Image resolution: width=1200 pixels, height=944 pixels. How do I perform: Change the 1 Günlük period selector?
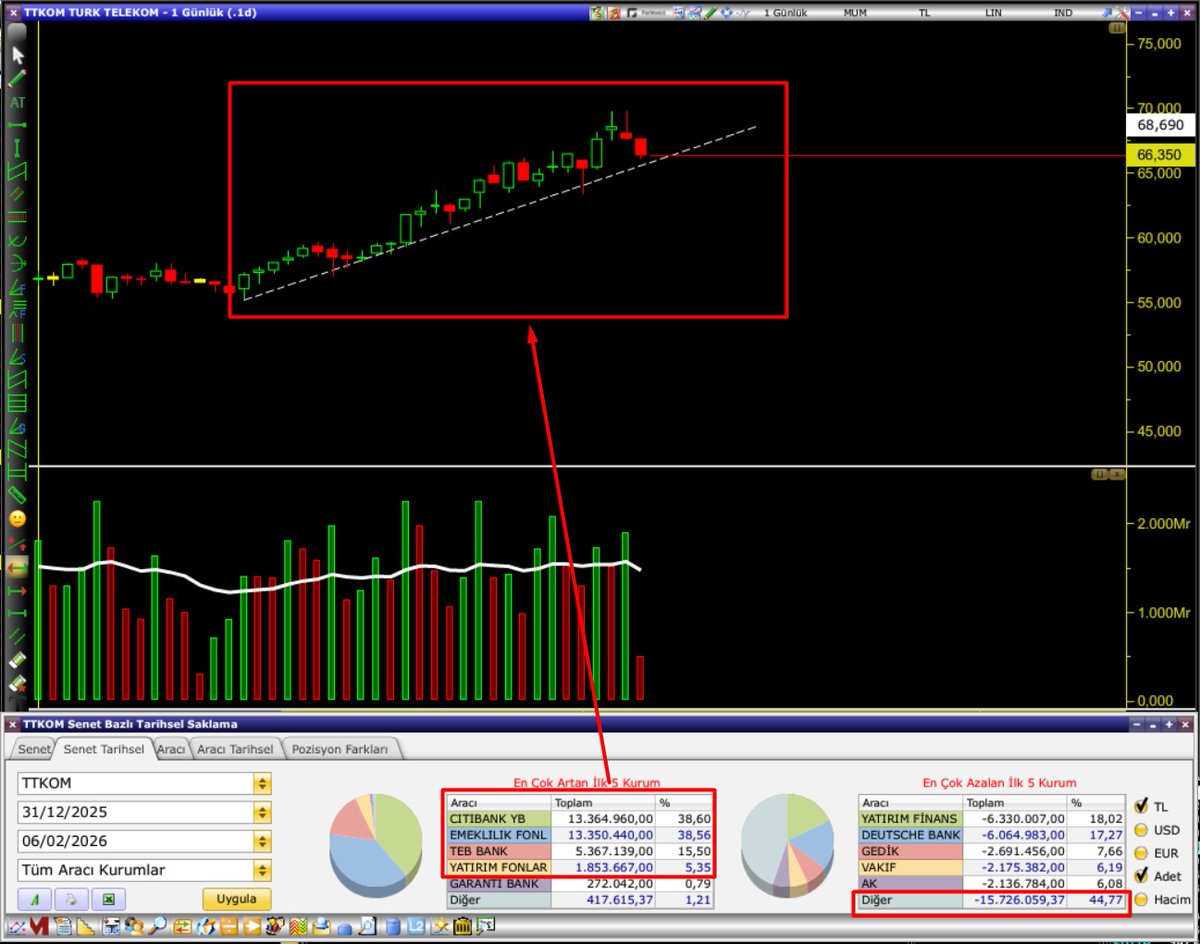point(785,13)
